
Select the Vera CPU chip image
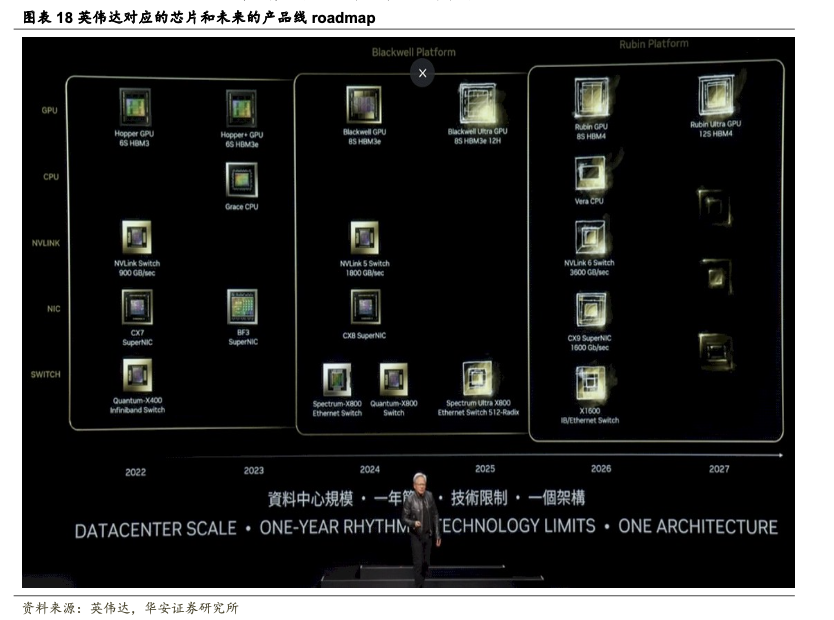coord(590,173)
